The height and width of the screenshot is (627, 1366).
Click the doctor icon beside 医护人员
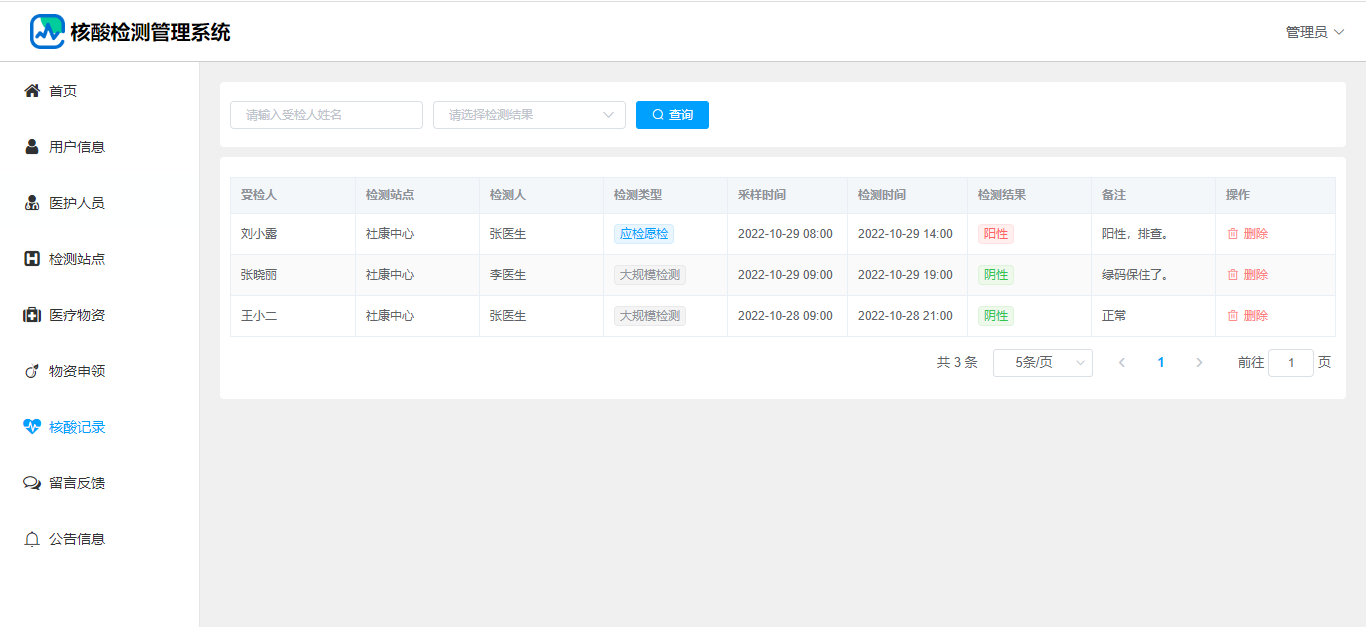(x=32, y=203)
